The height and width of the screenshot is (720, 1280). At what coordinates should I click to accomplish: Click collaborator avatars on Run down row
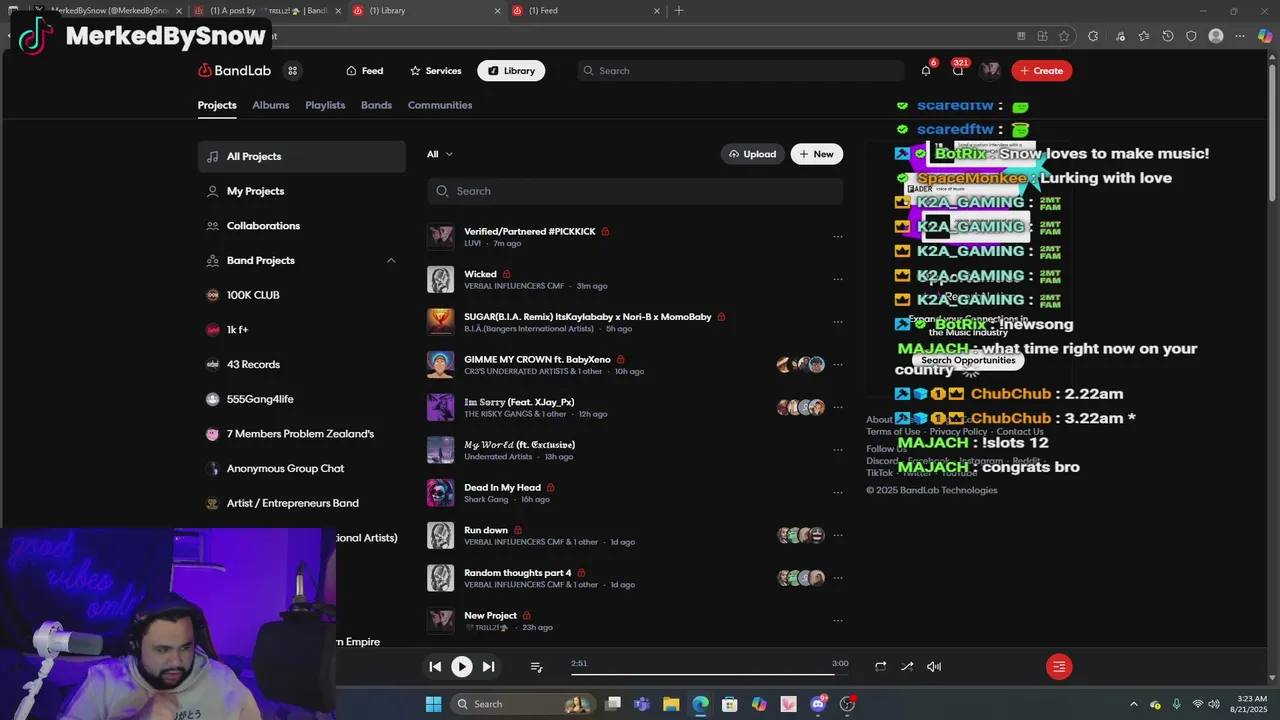[x=801, y=535]
